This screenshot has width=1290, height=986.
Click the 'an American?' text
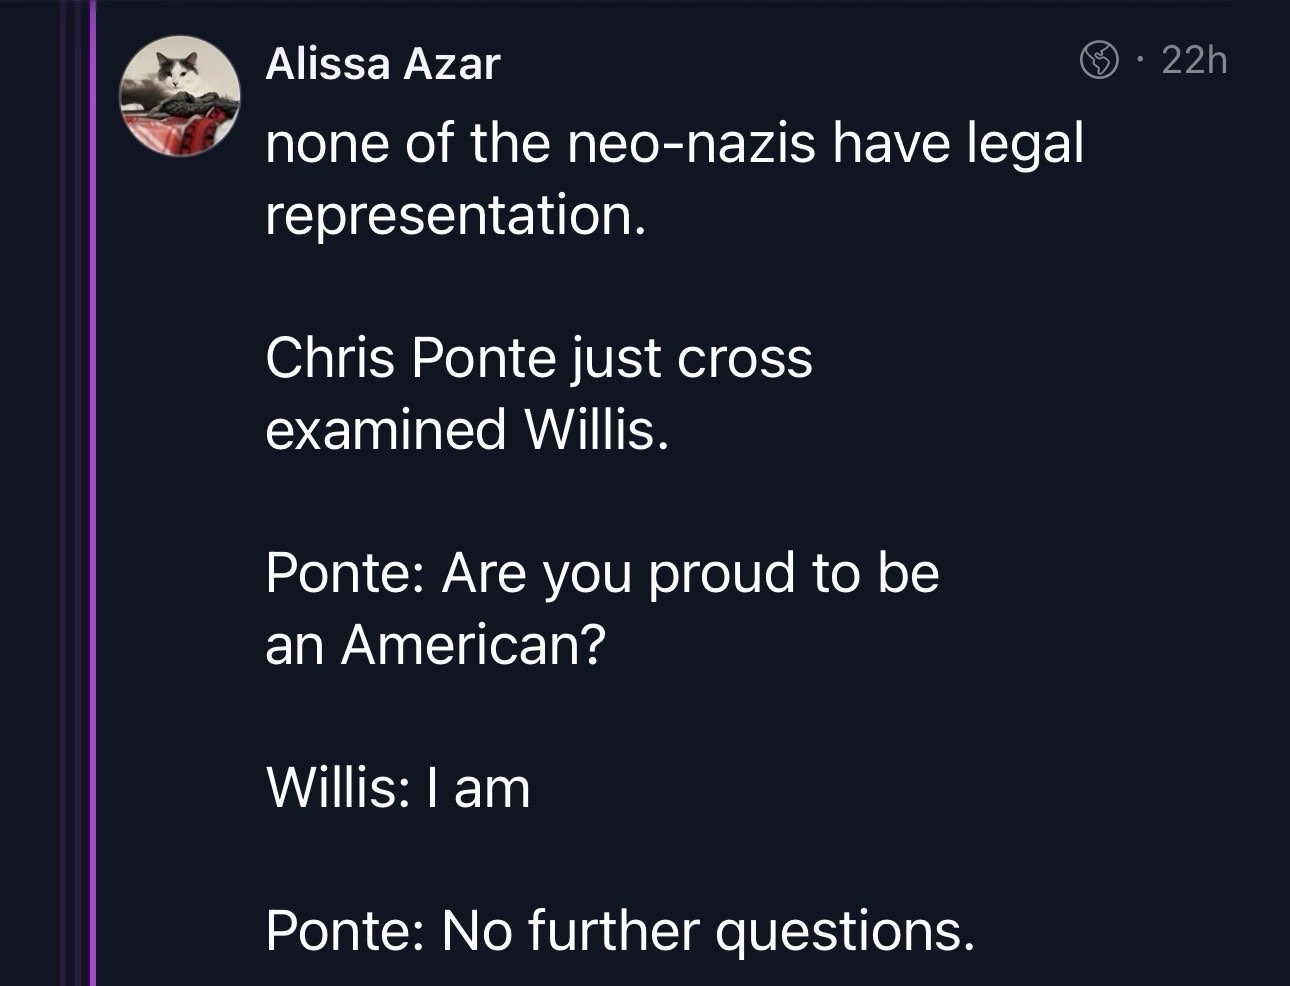[x=435, y=645]
